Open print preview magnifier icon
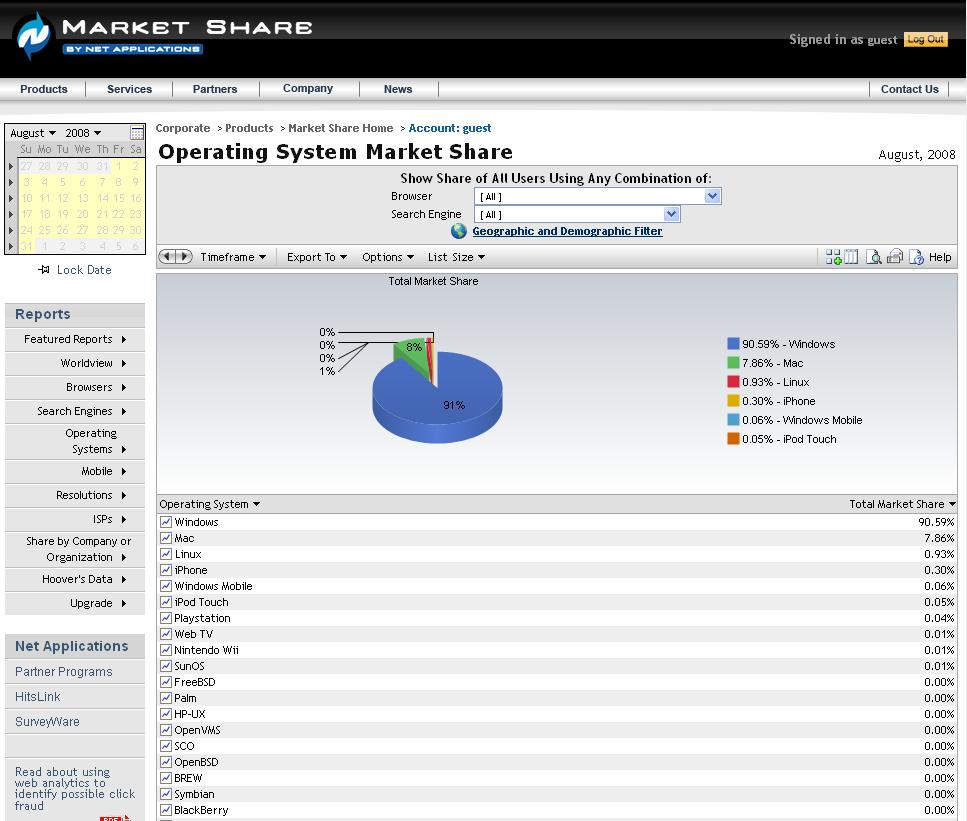Image resolution: width=967 pixels, height=821 pixels. click(873, 257)
